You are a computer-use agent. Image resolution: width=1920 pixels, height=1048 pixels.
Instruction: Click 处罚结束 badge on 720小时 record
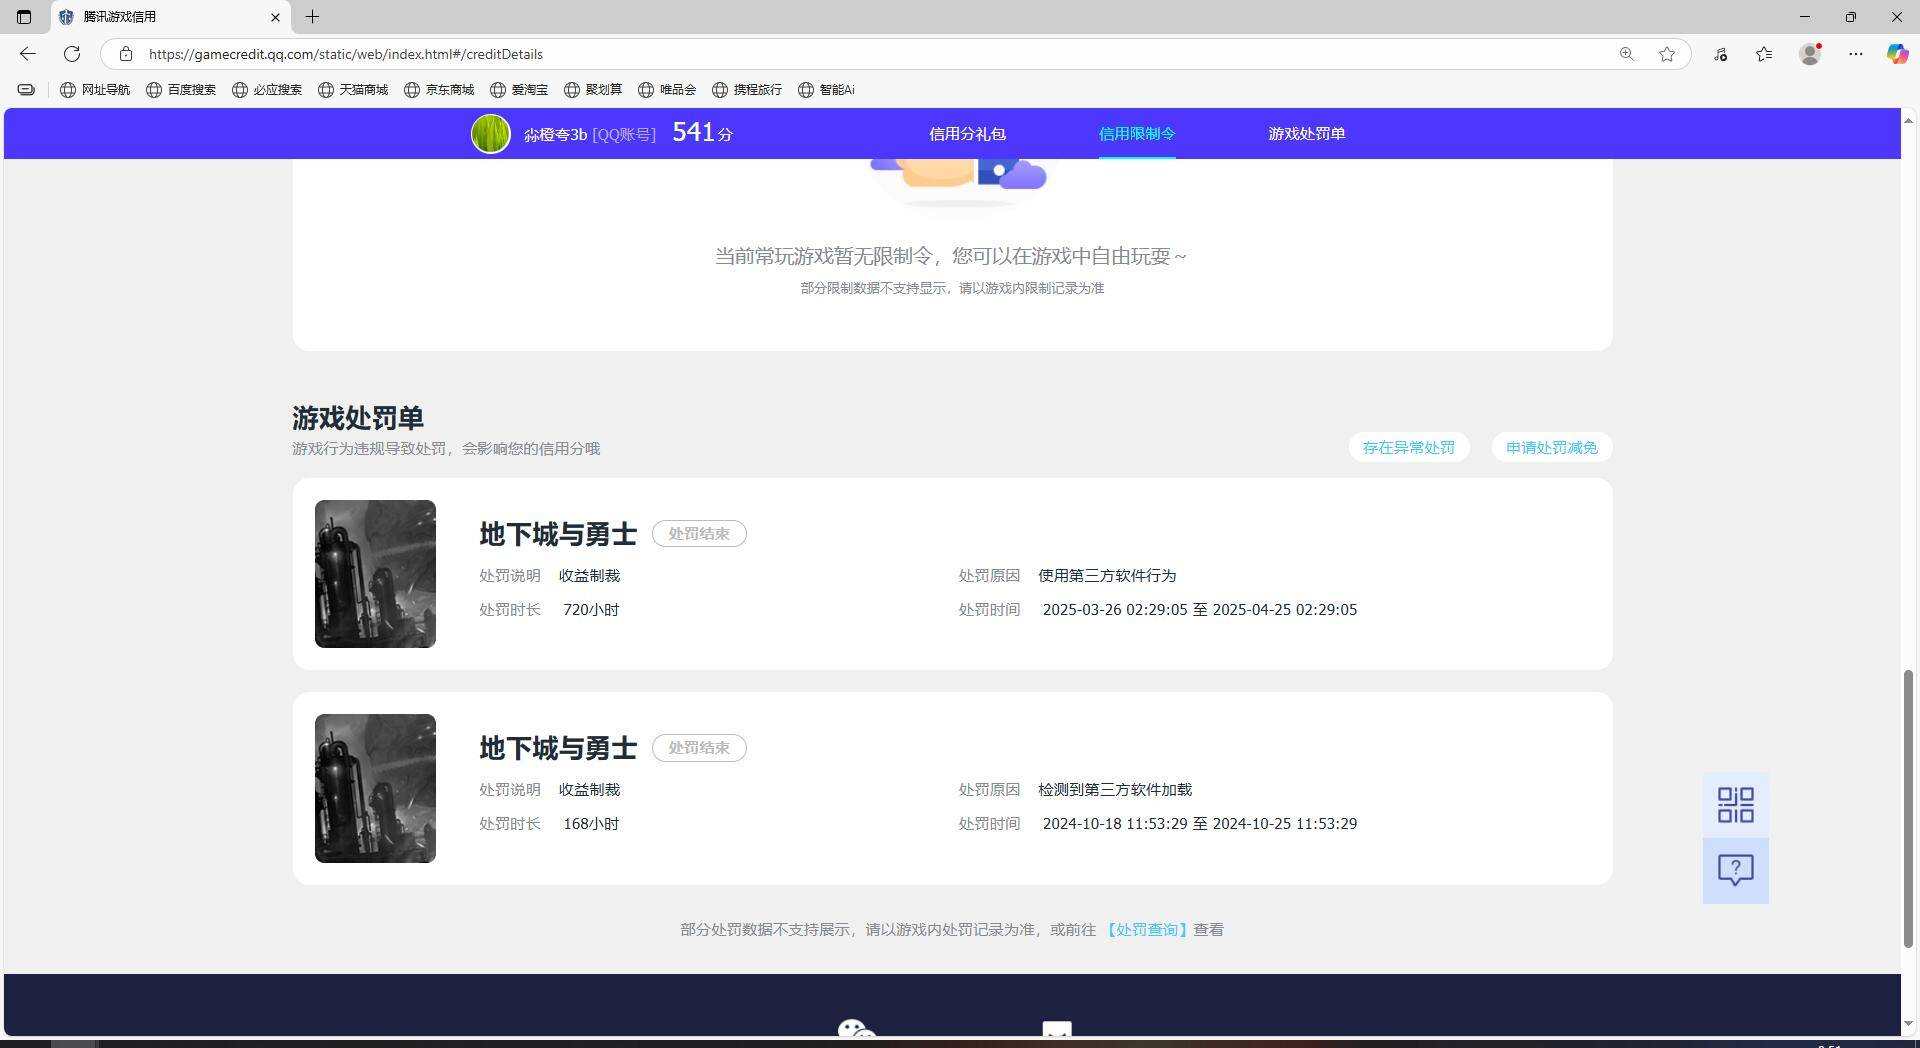pyautogui.click(x=699, y=534)
